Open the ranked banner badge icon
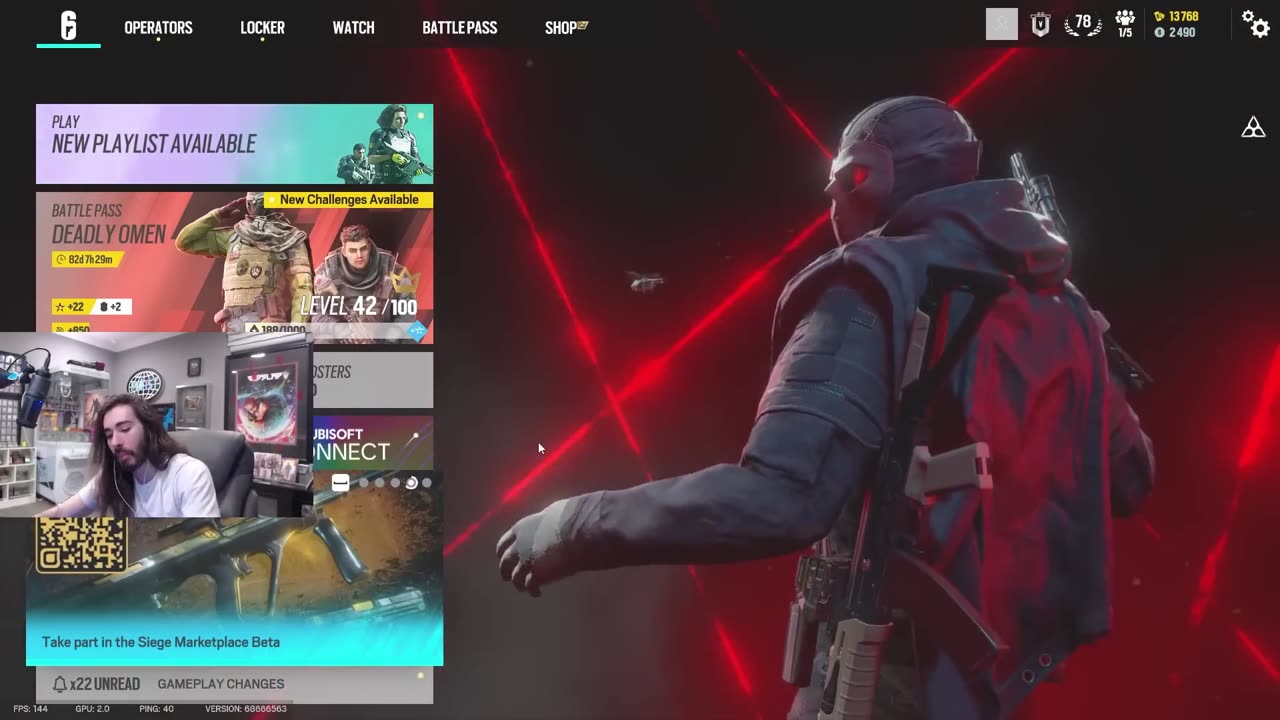The height and width of the screenshot is (720, 1280). pos(1040,25)
